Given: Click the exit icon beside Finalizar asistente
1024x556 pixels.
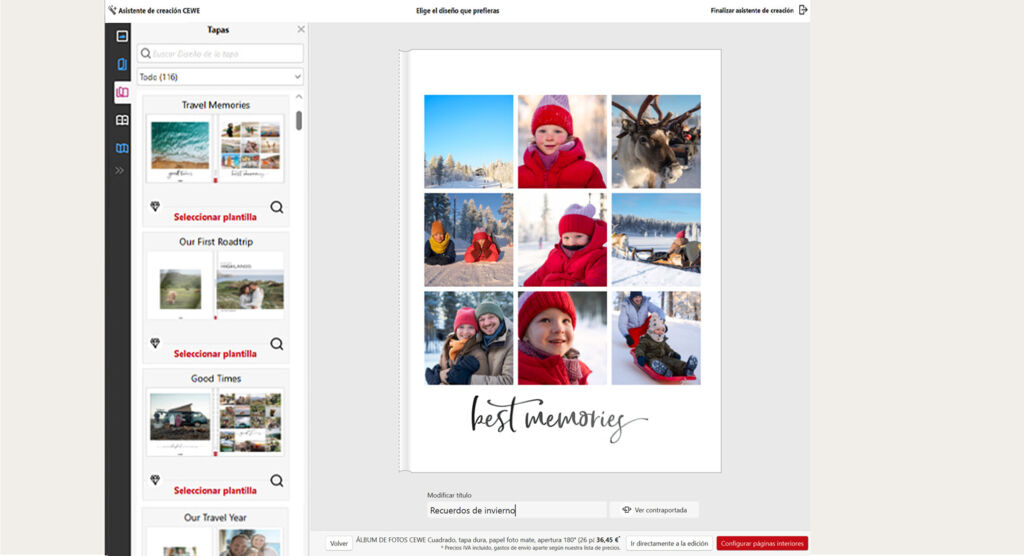Looking at the screenshot, I should click(x=803, y=10).
